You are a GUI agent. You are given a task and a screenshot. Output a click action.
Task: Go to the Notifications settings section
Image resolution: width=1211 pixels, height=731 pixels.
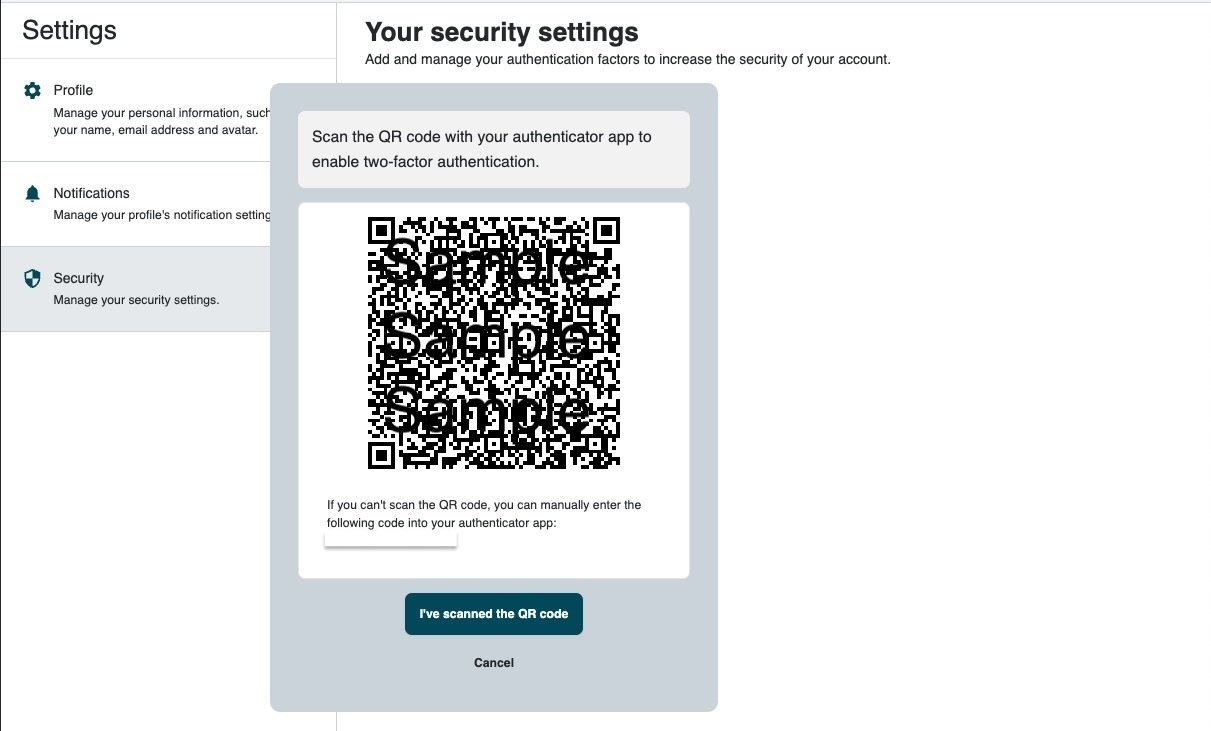(x=91, y=193)
